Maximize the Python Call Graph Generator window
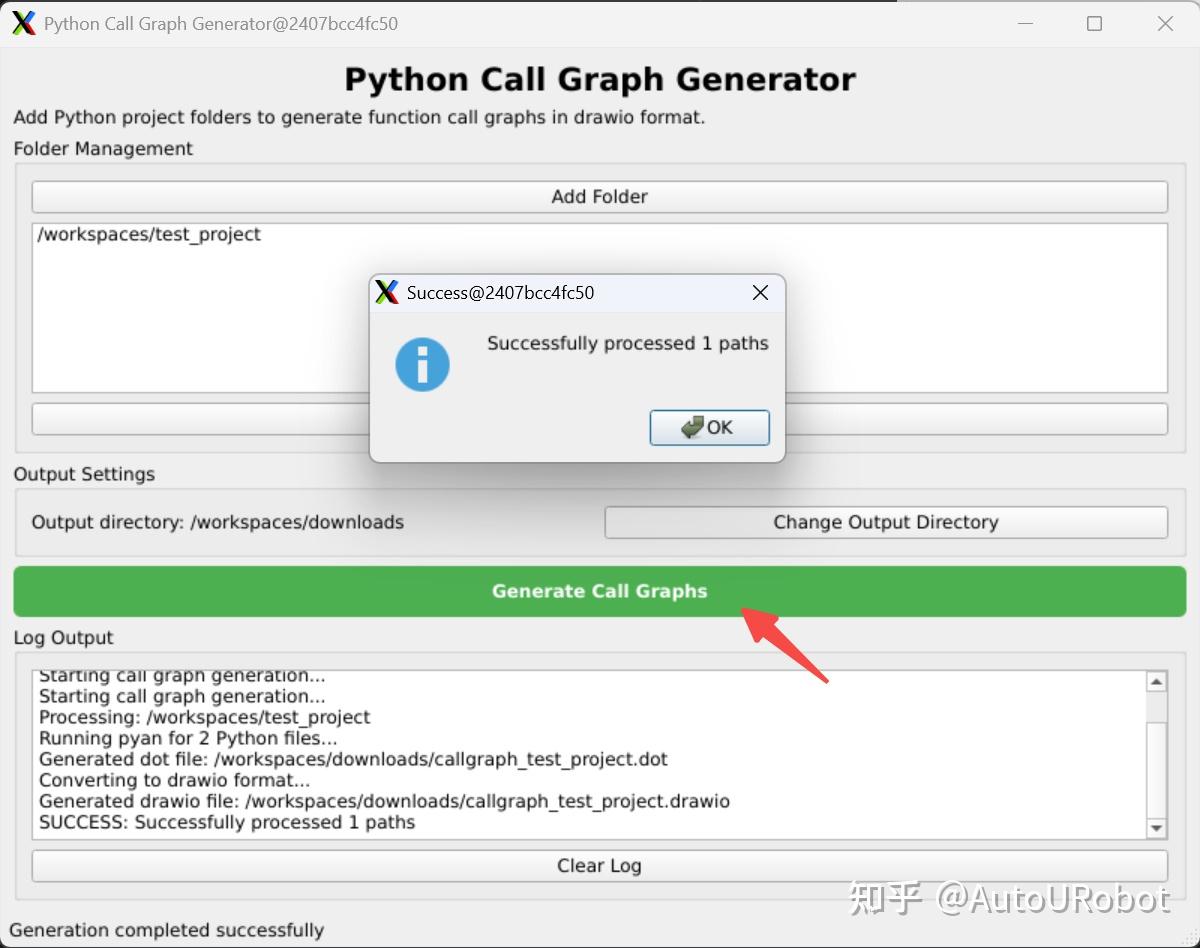 click(1094, 23)
